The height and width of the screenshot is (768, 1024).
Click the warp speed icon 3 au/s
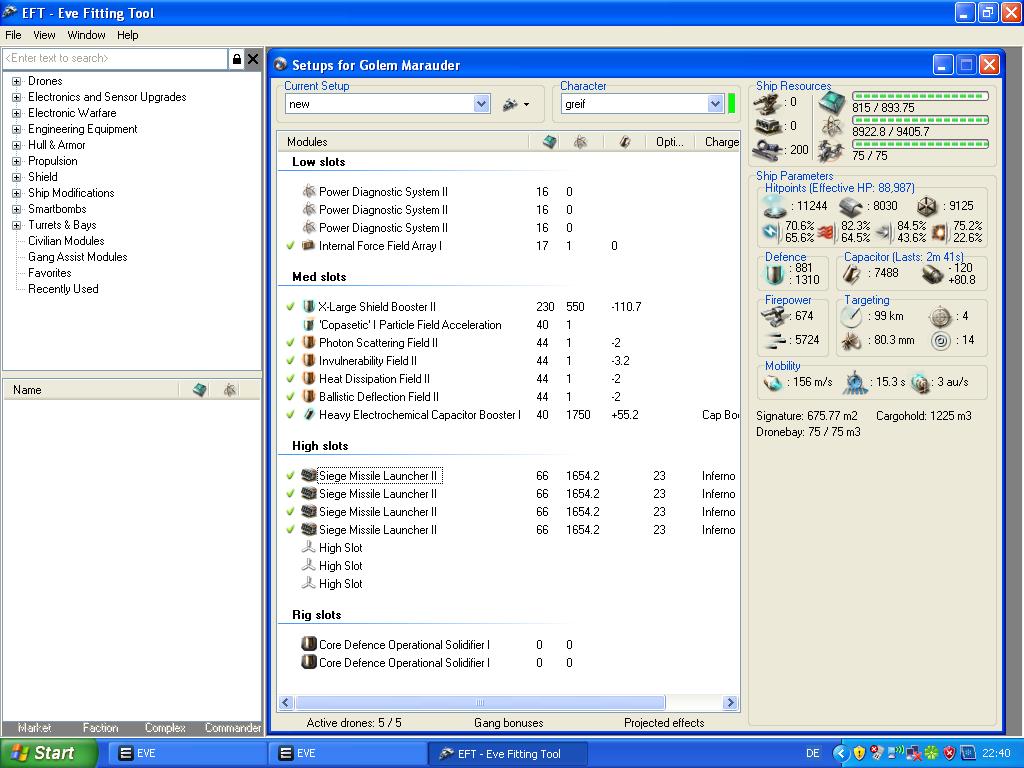coord(920,383)
